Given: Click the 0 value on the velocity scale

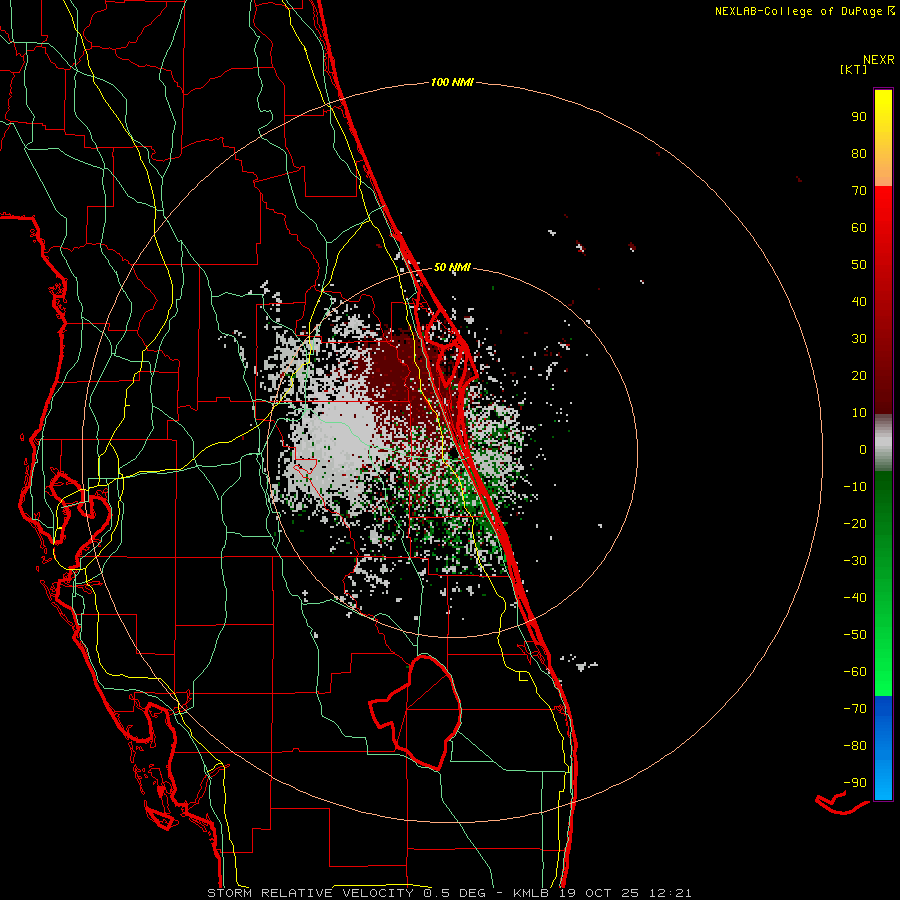Looking at the screenshot, I should 863,450.
